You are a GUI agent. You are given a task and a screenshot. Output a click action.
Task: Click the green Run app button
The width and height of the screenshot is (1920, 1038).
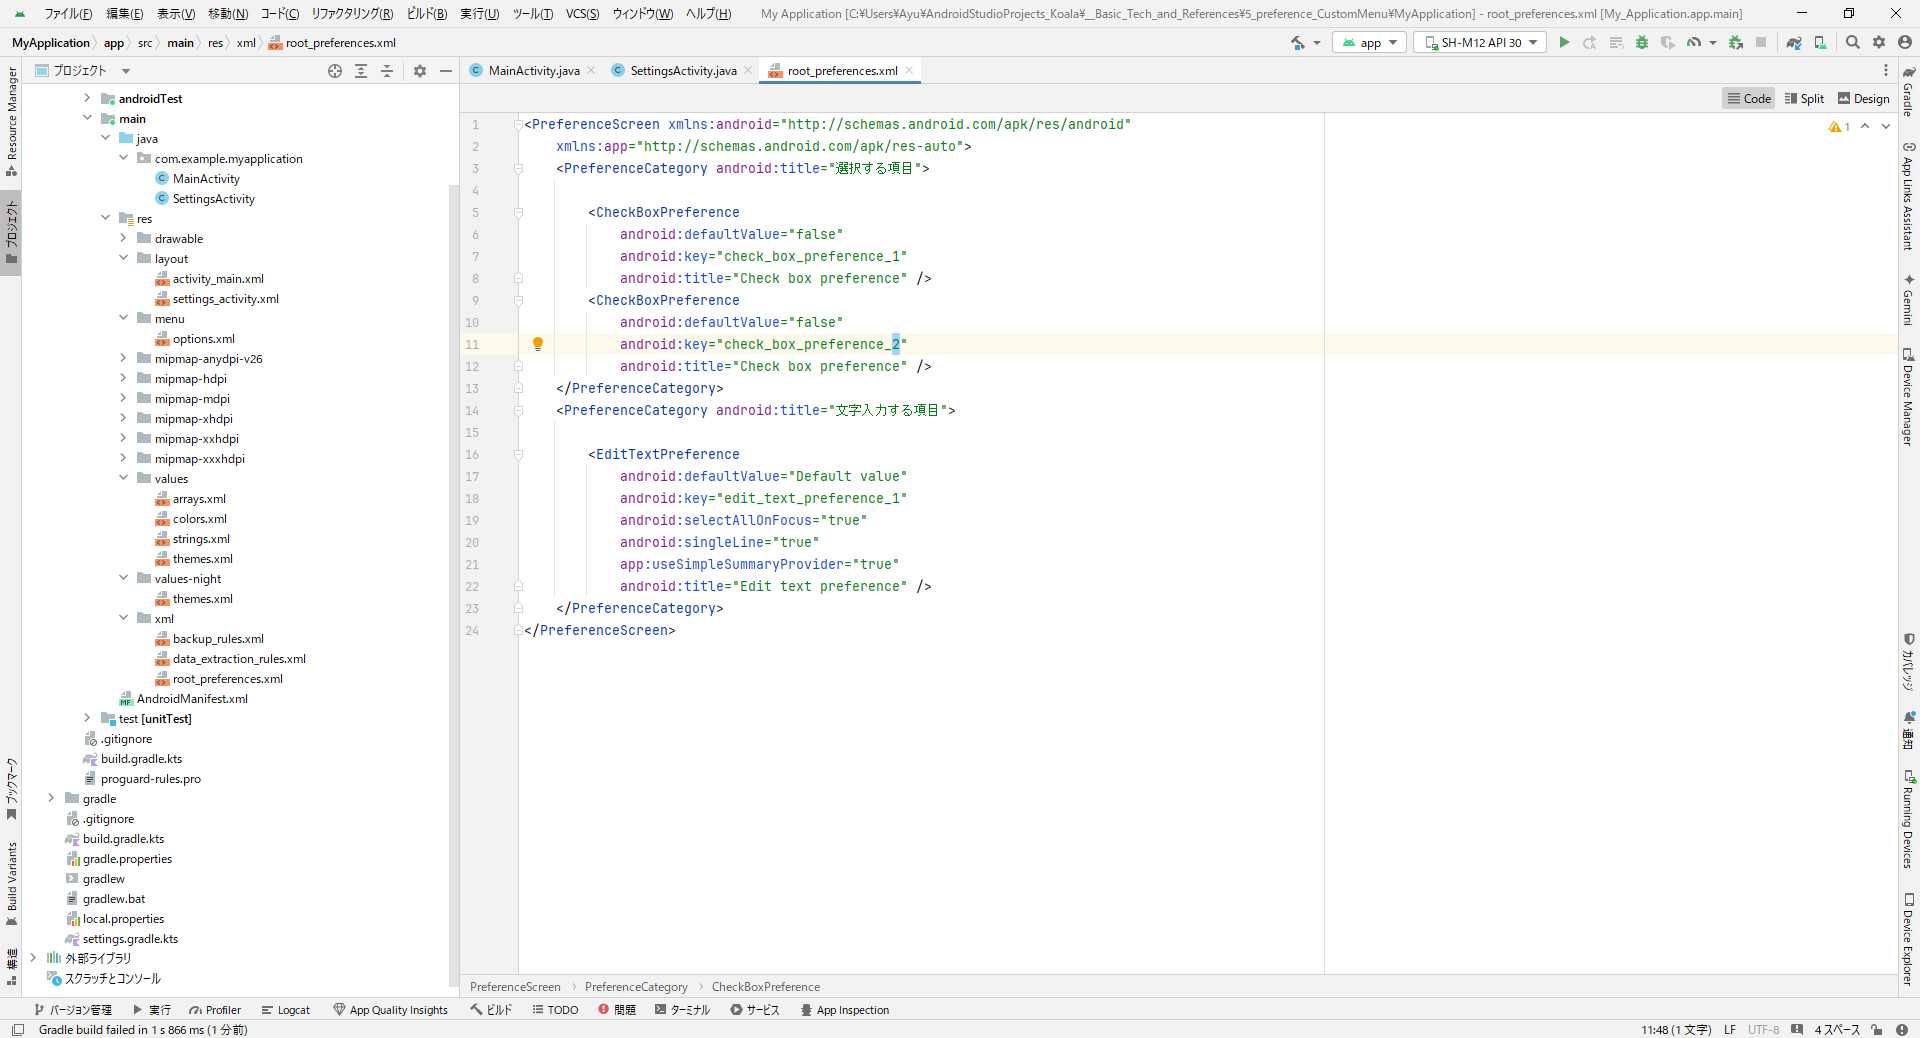[1564, 43]
